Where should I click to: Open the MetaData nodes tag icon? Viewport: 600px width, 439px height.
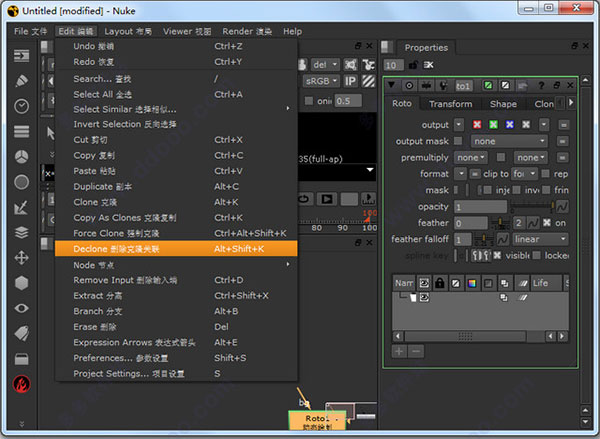[x=21, y=333]
